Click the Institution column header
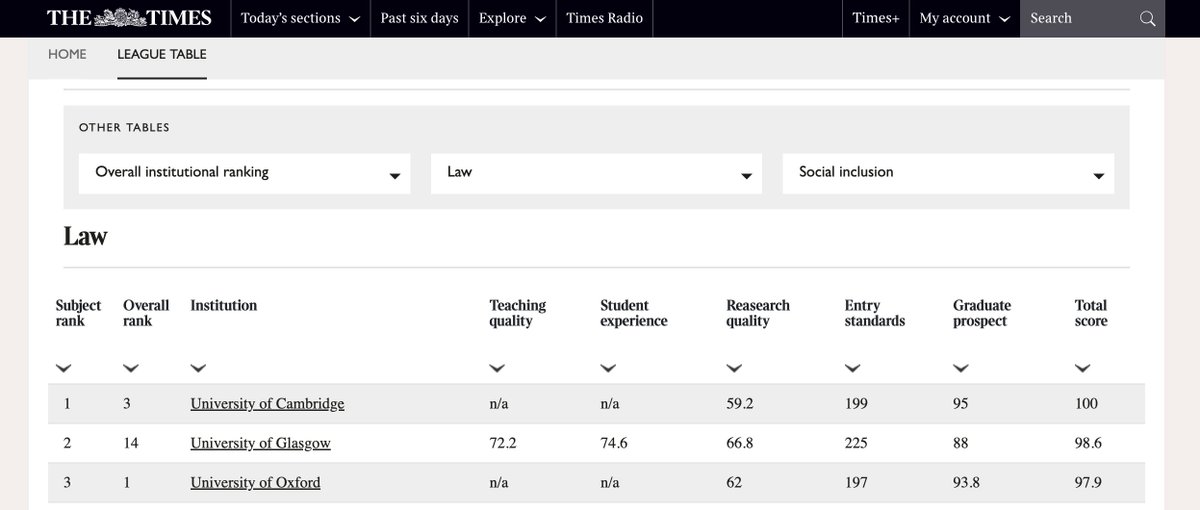This screenshot has width=1200, height=510. [x=224, y=306]
